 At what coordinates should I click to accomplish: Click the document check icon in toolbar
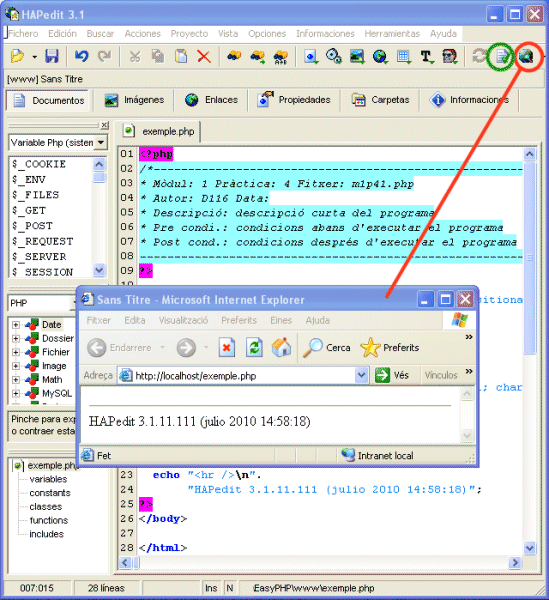click(x=502, y=57)
